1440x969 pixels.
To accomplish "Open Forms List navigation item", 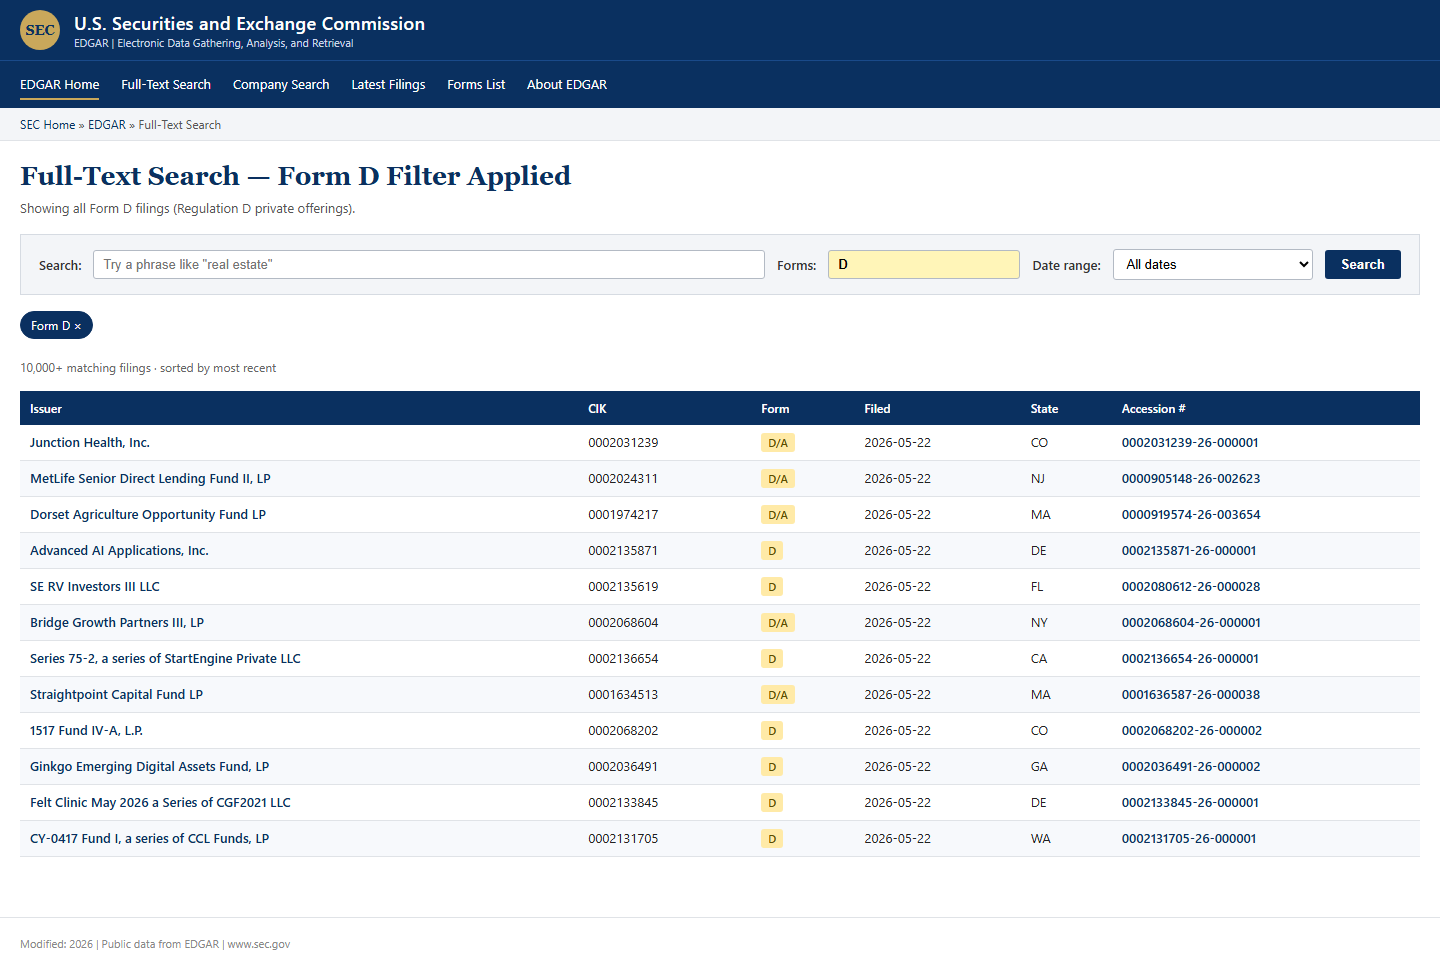I will (x=476, y=85).
